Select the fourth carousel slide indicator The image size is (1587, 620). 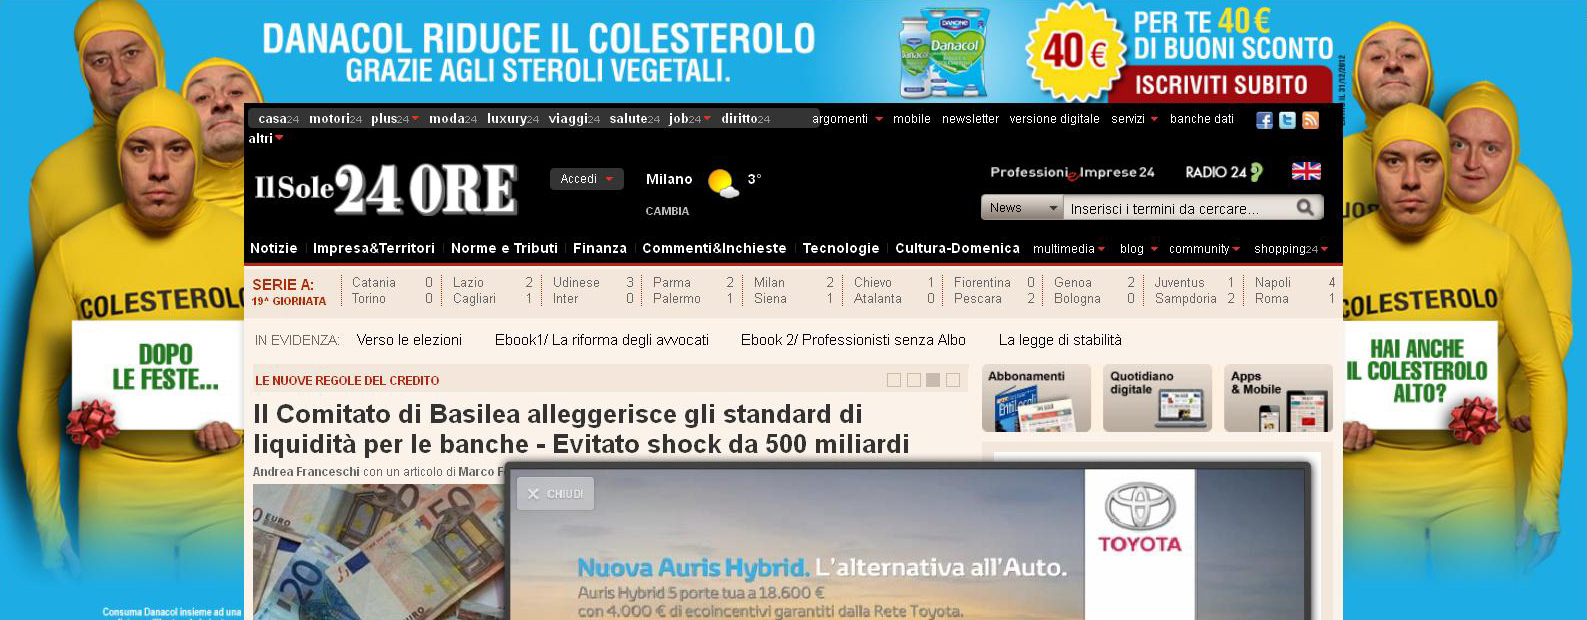pyautogui.click(x=953, y=380)
